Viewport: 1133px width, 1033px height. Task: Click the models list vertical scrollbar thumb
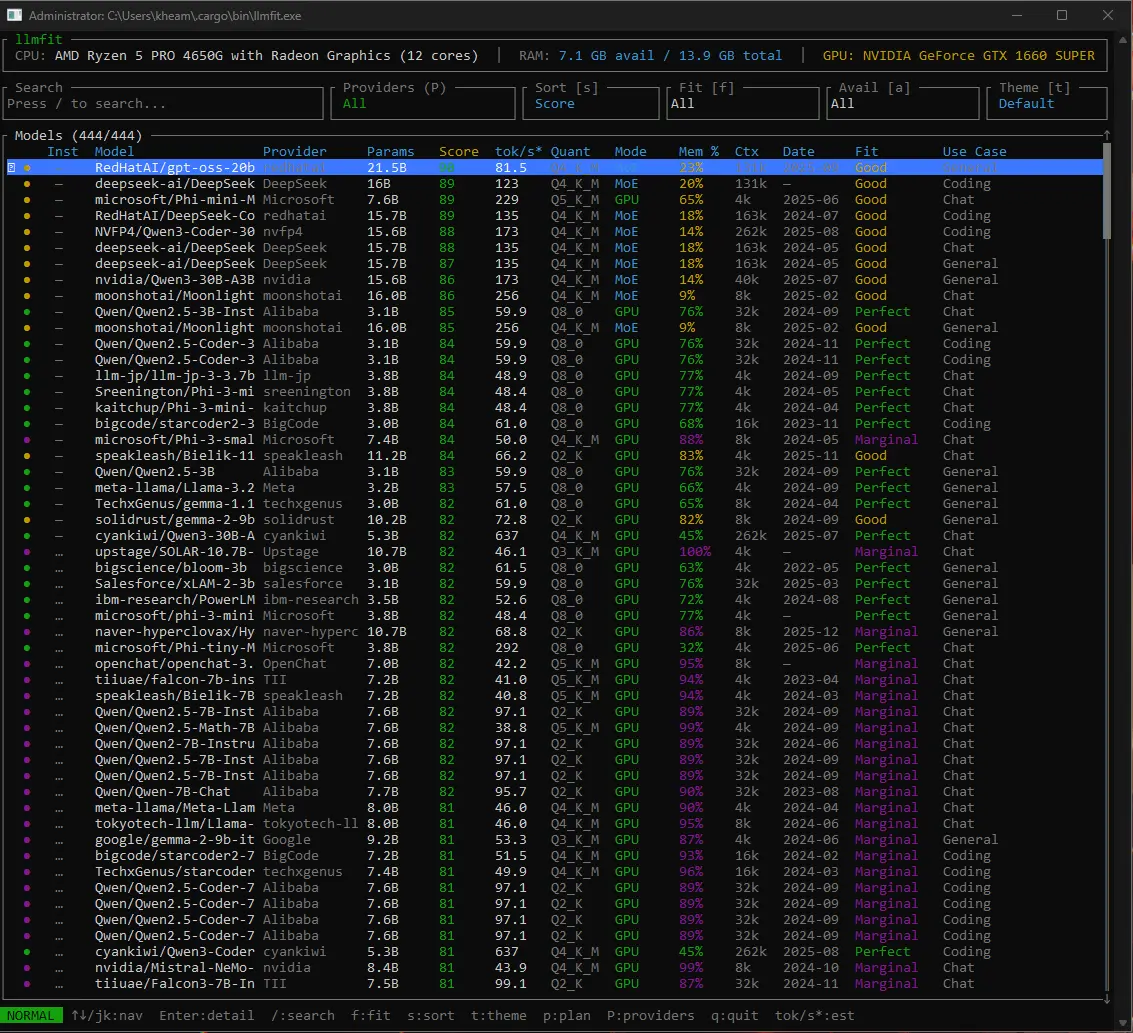[x=1107, y=191]
